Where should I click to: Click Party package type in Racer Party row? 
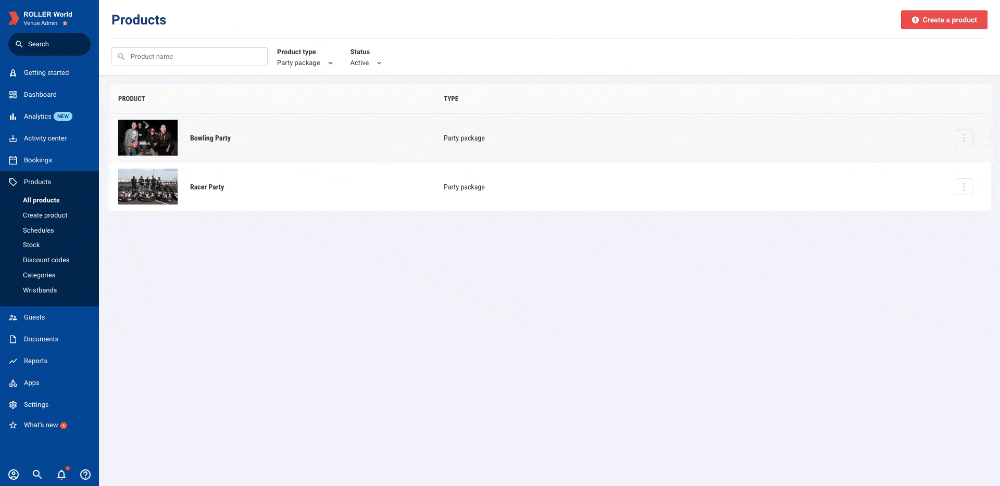464,187
